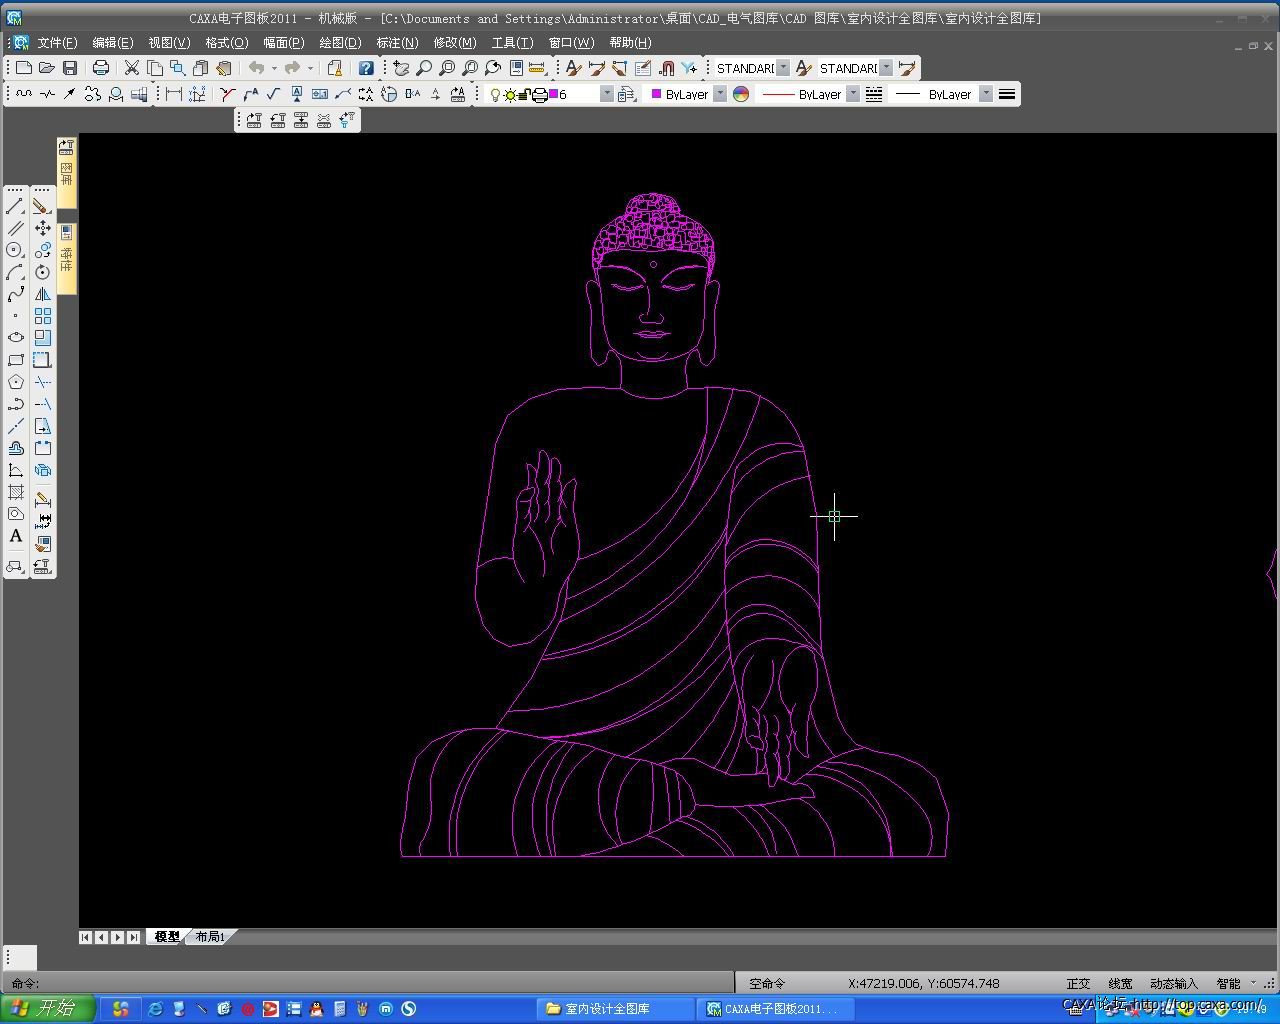Open an existing file with folder icon
Image resolution: width=1280 pixels, height=1024 pixels.
(46, 68)
